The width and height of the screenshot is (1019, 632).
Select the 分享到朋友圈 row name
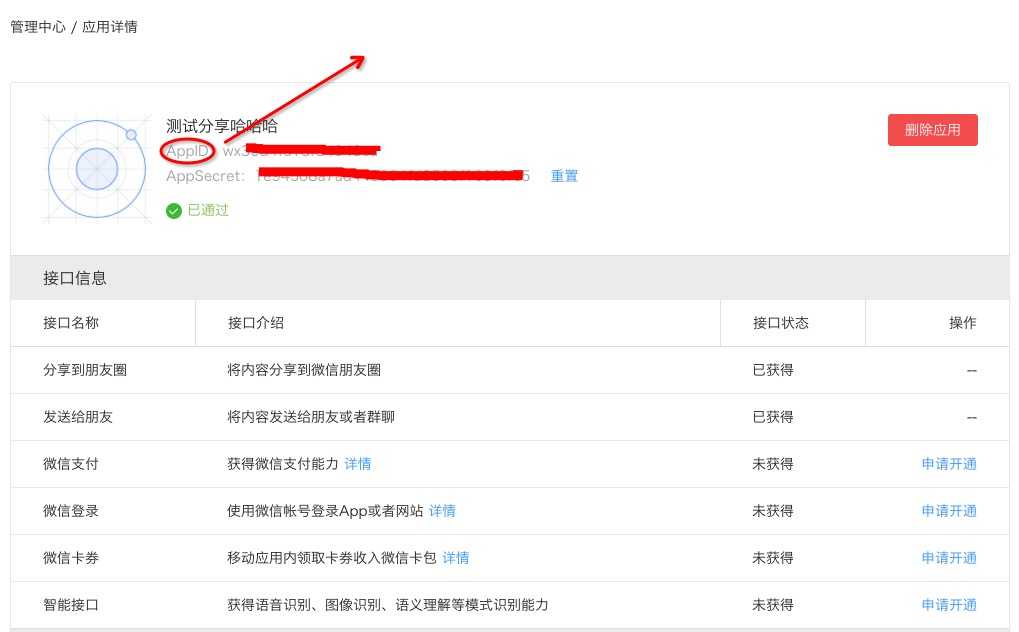[x=85, y=370]
